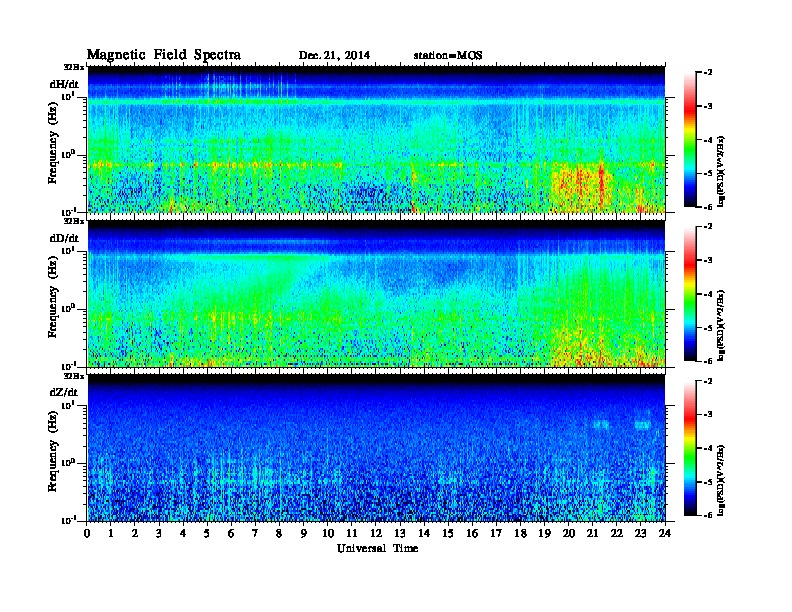Image resolution: width=792 pixels, height=612 pixels.
Task: Click the color scale bar next to dD/dt spectrogram
Action: tap(690, 293)
